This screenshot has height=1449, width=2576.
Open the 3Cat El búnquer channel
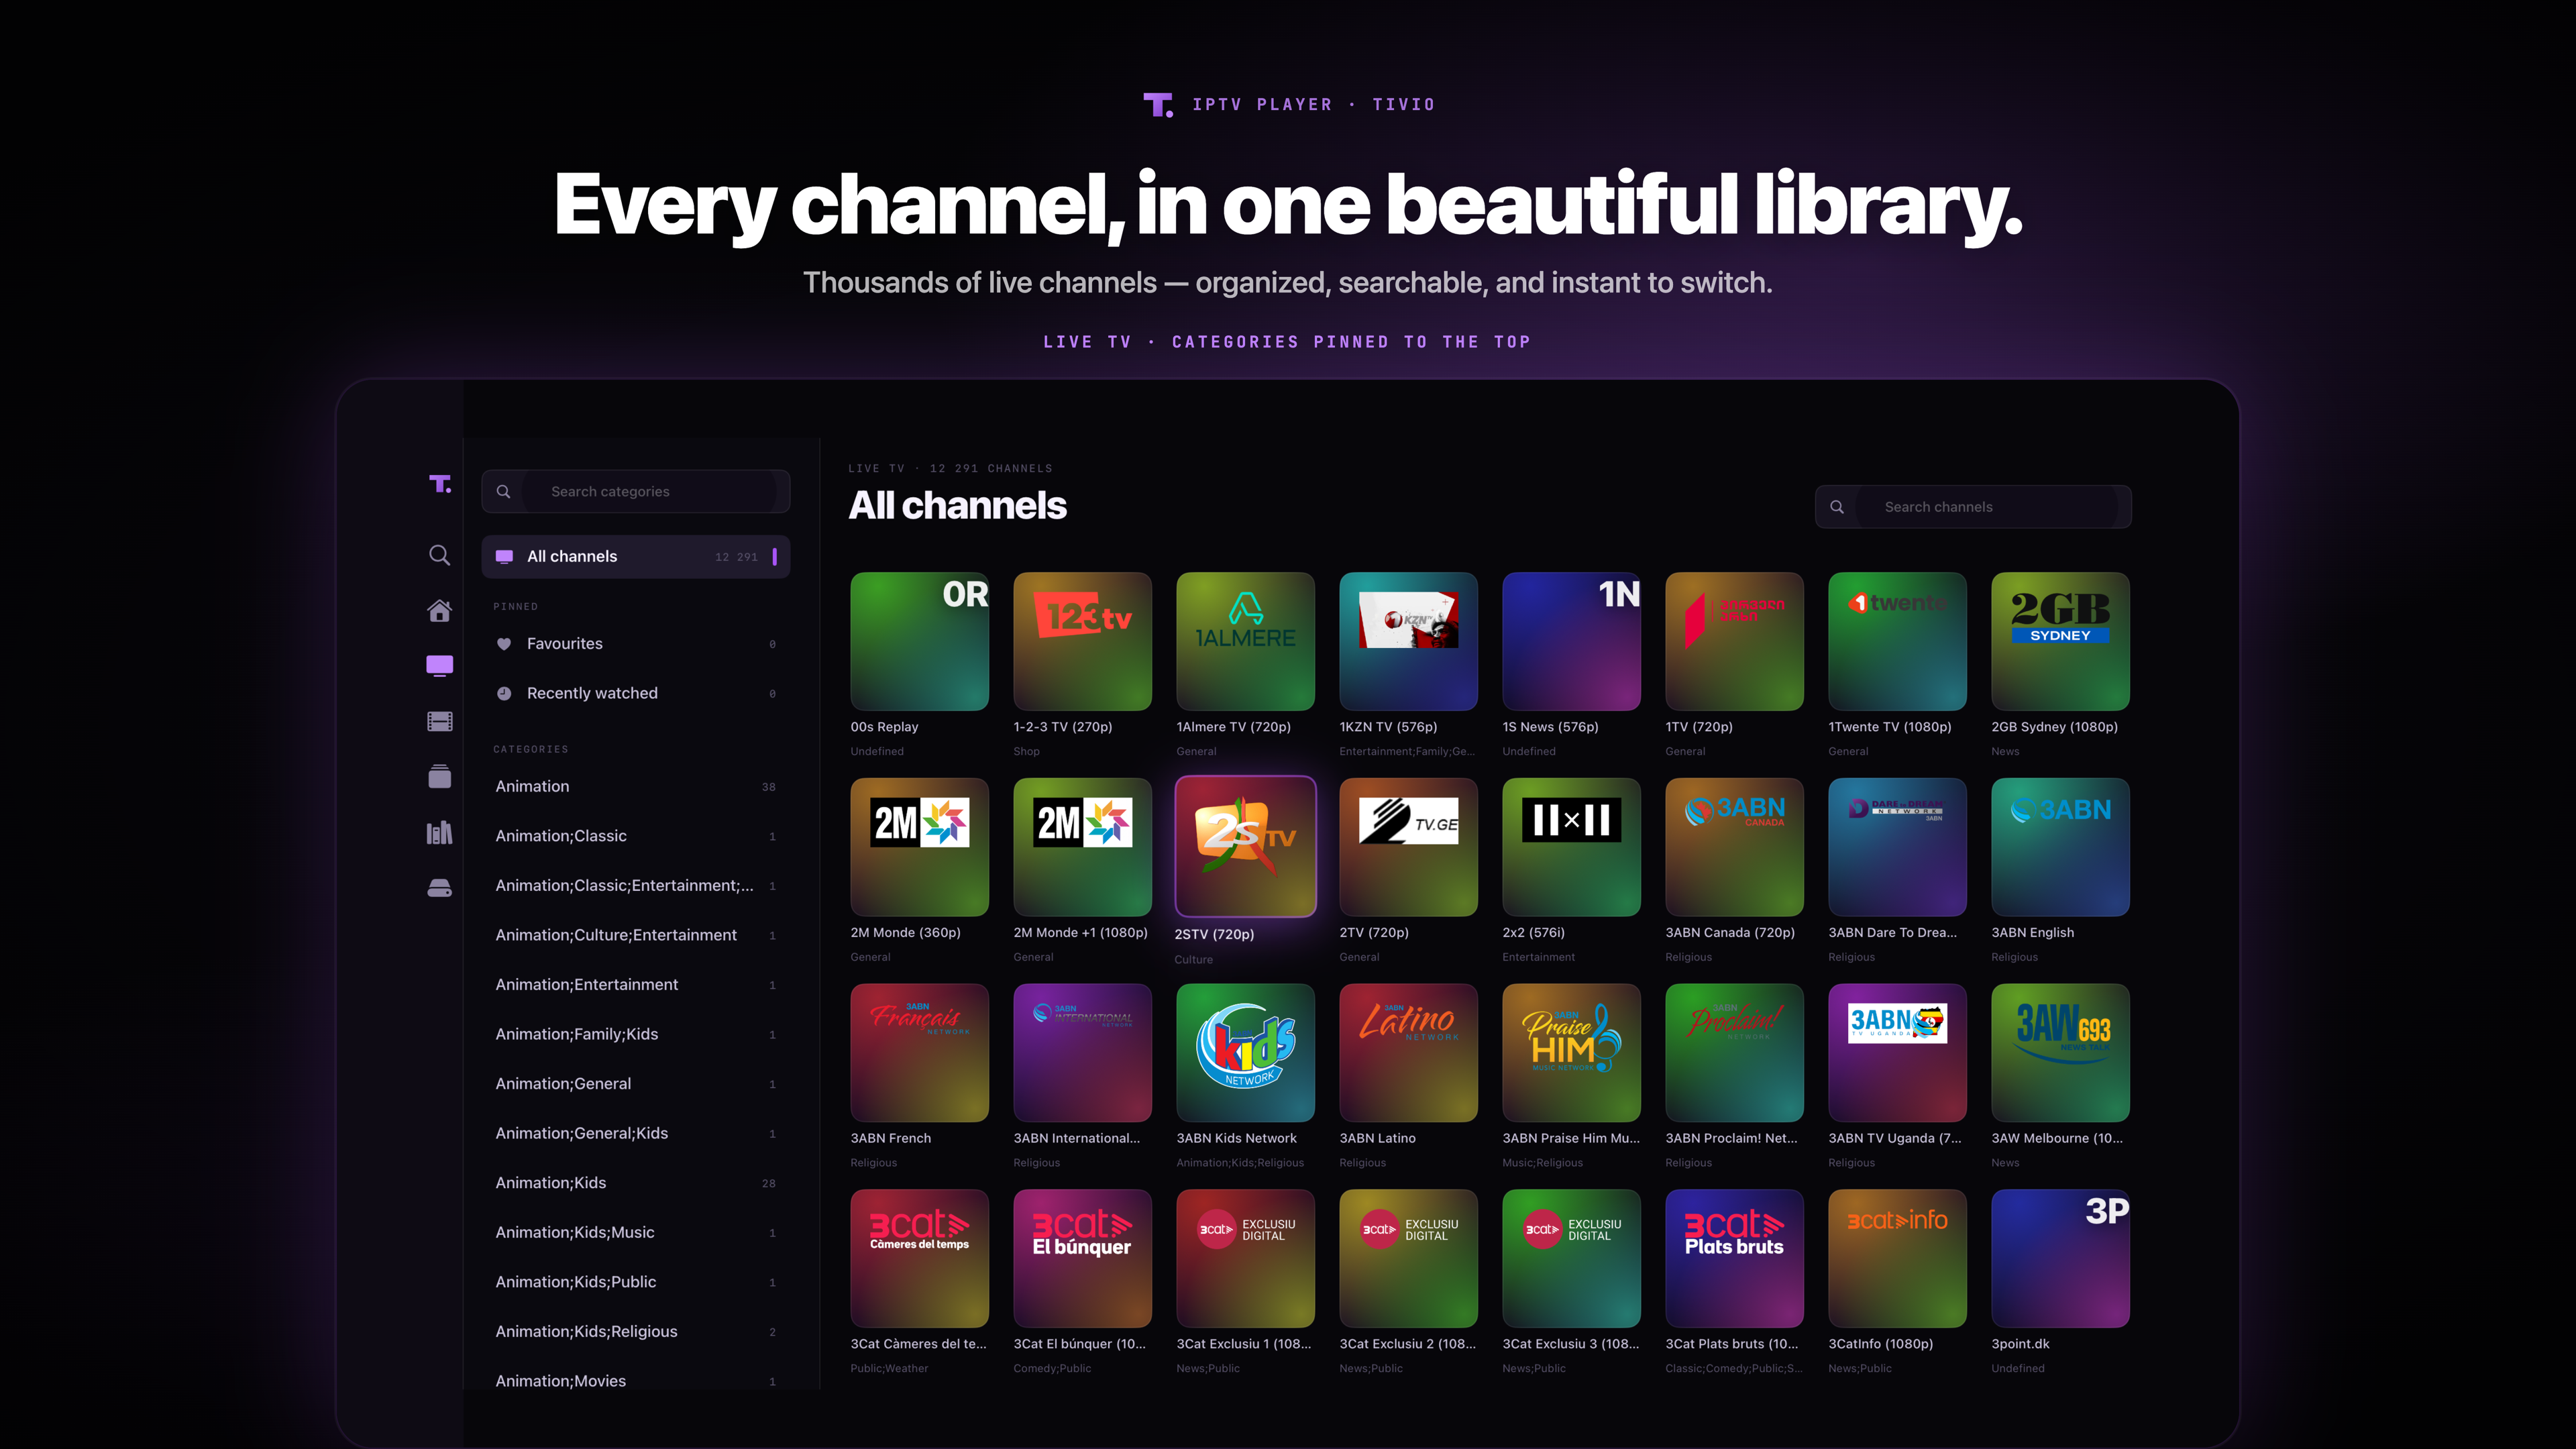point(1082,1258)
